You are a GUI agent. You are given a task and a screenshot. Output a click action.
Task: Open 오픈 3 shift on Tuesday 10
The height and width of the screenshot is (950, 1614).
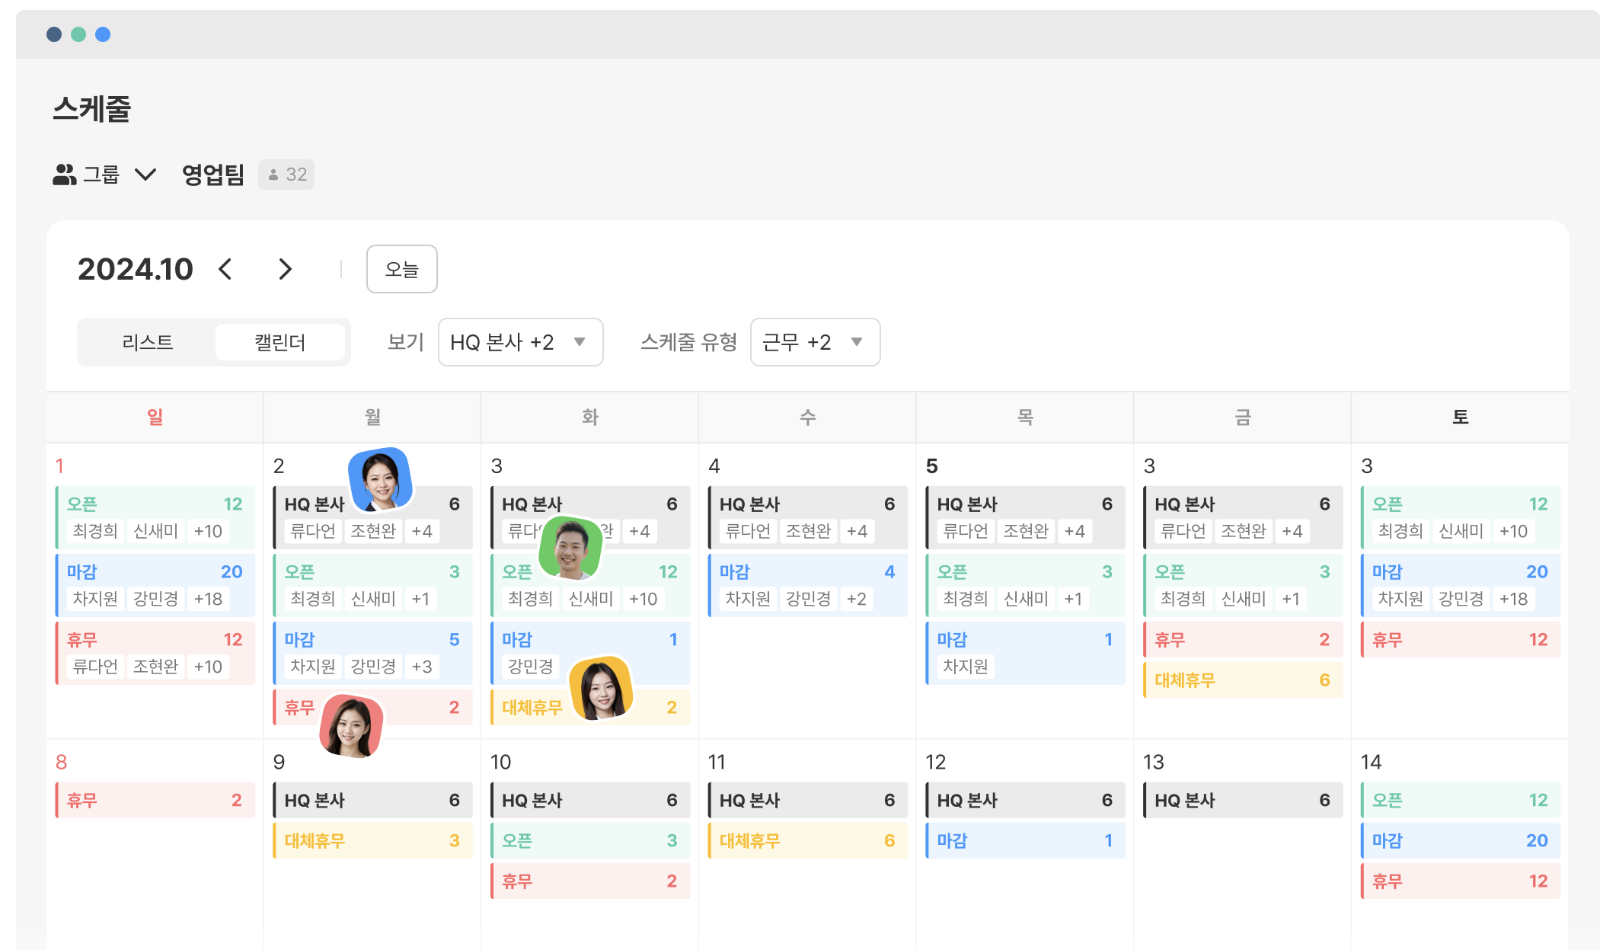pos(590,841)
